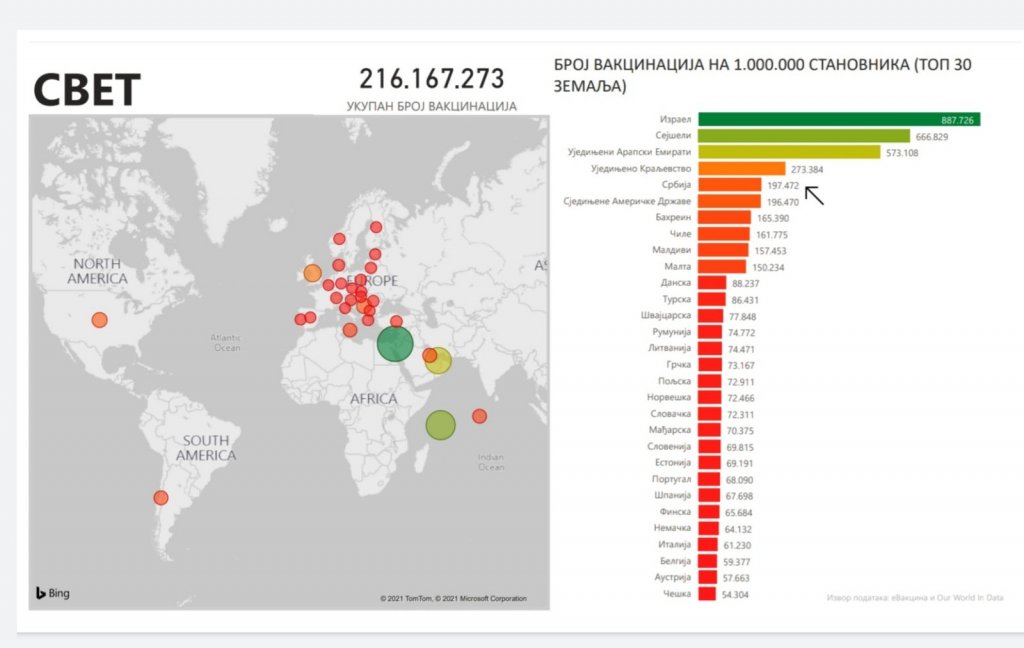Screen dimensions: 1024x648
Task: Click the green Сејшели bar
Action: tap(803, 136)
